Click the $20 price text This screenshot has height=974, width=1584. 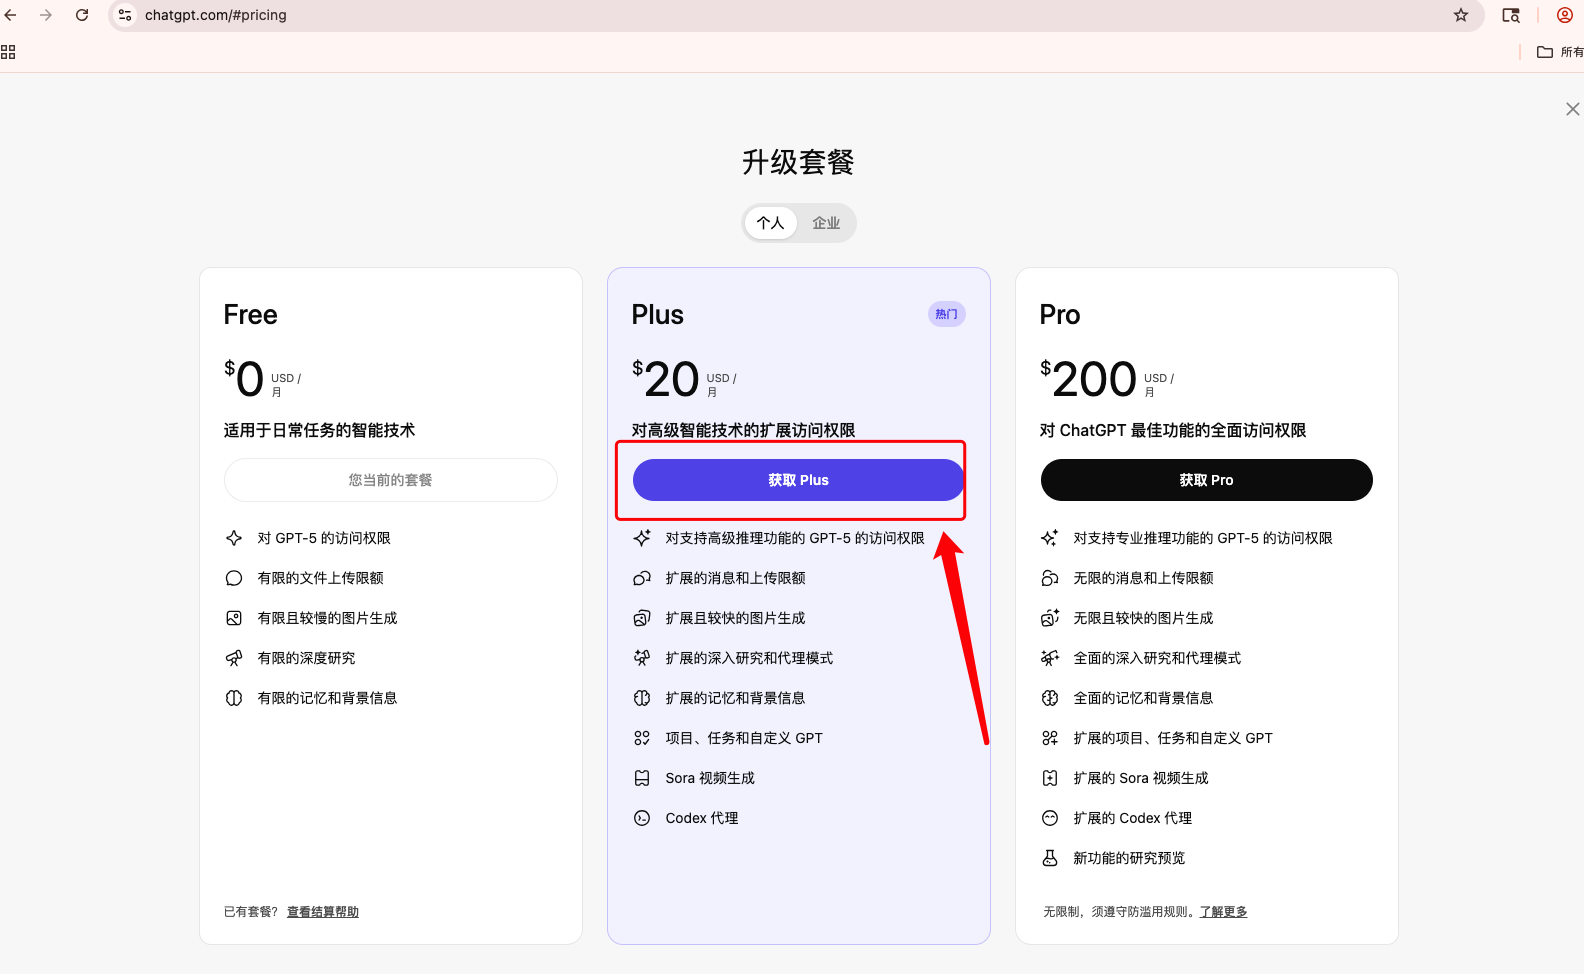[666, 379]
